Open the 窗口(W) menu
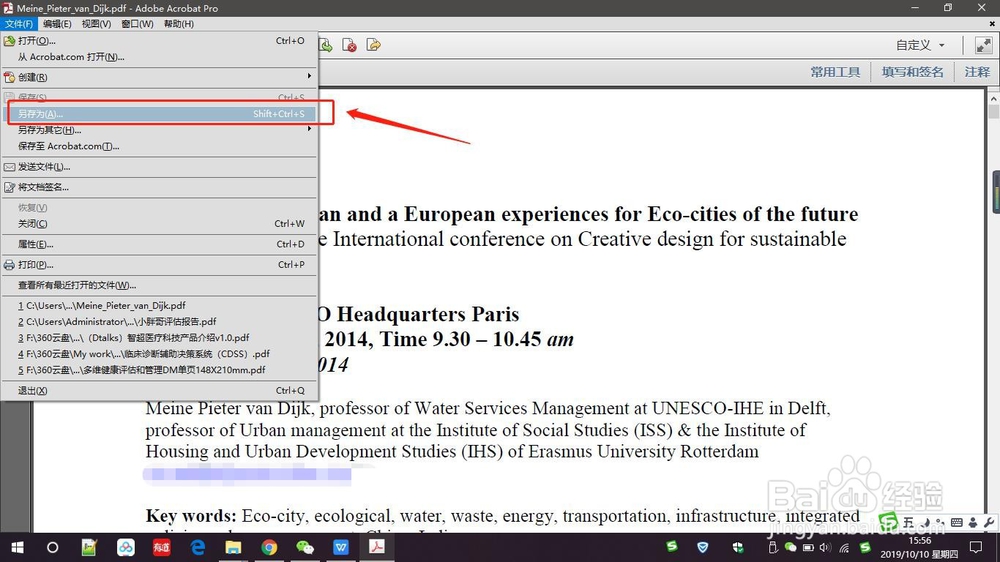 pyautogui.click(x=137, y=24)
